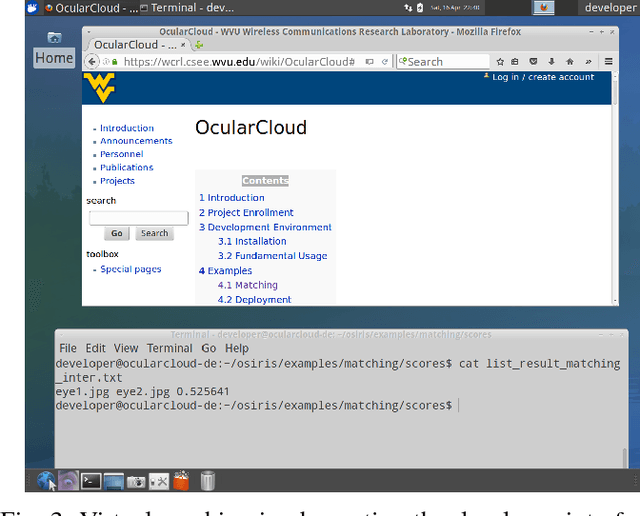Open the trash can in the dock
This screenshot has height=516, width=640.
tap(207, 481)
